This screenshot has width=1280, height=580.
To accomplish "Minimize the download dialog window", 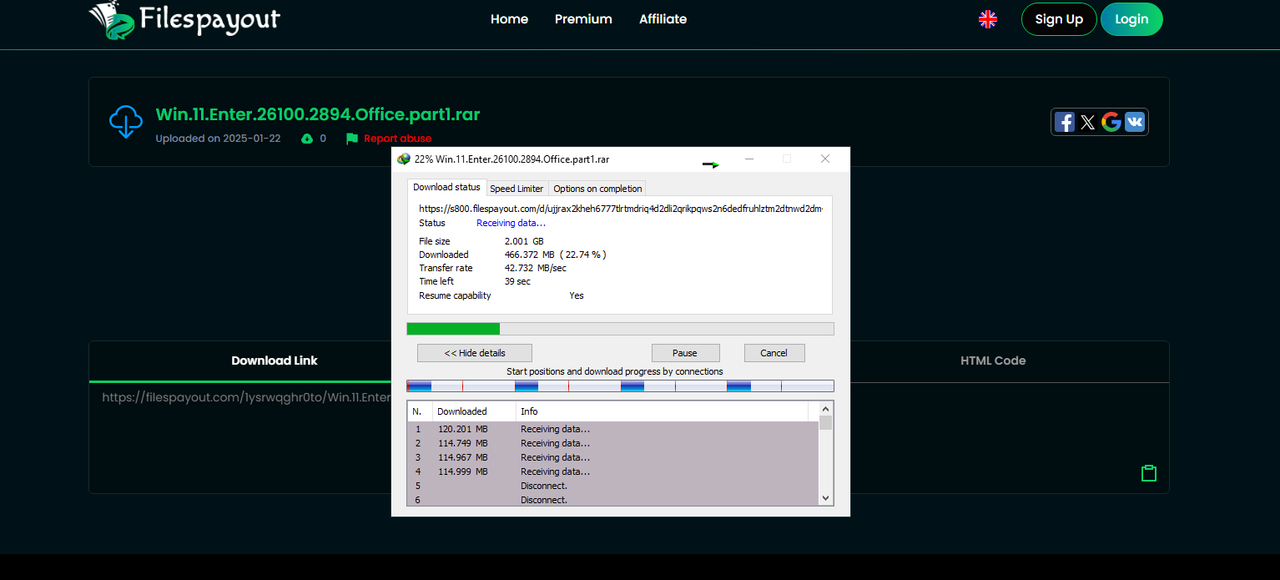I will coord(749,159).
